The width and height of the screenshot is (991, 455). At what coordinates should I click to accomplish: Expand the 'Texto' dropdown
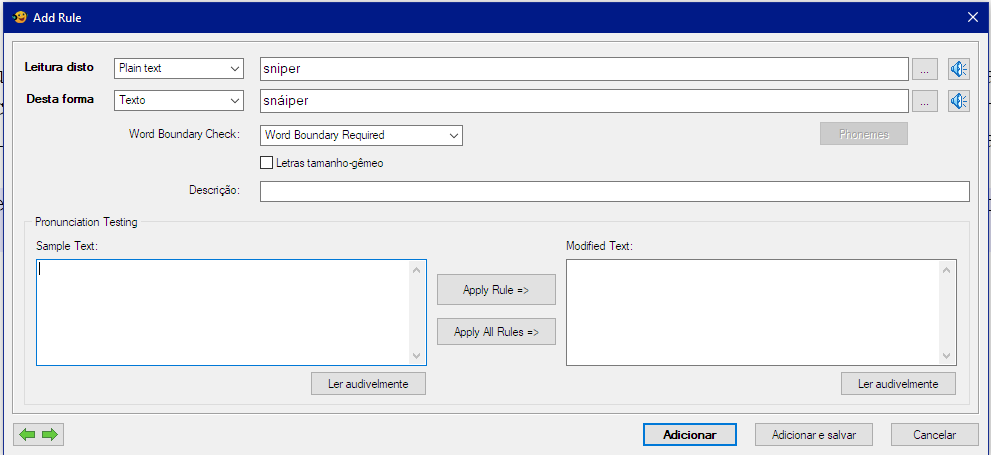(179, 101)
